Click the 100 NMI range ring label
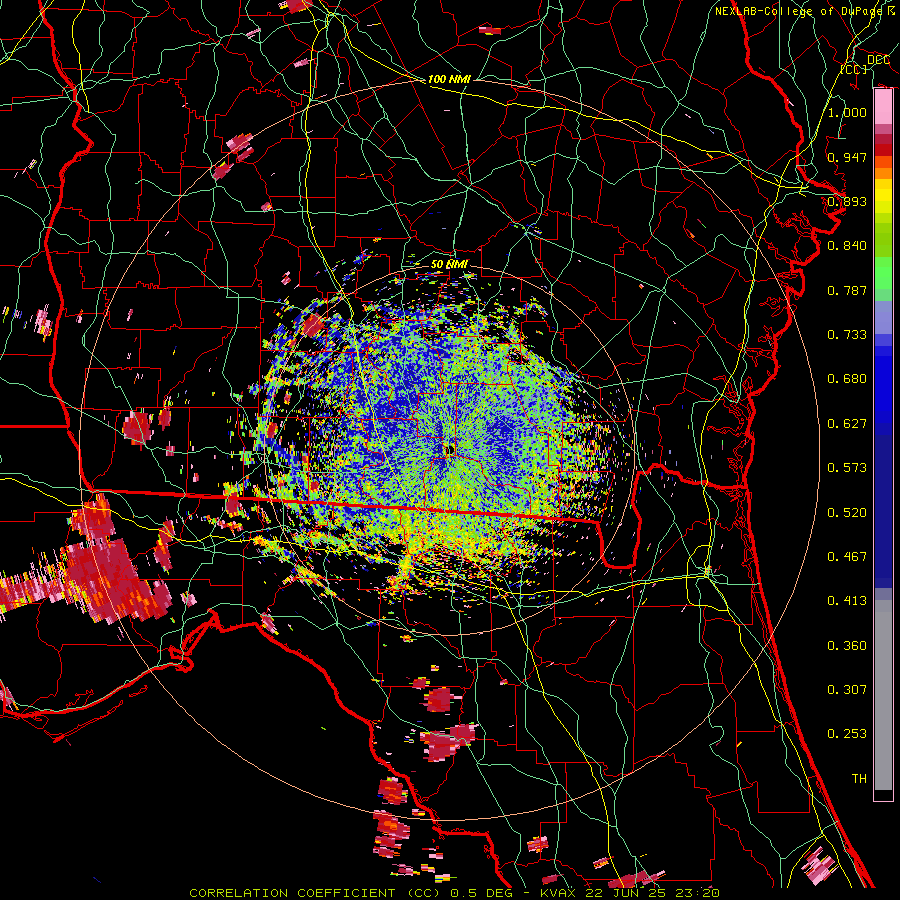 (x=449, y=79)
